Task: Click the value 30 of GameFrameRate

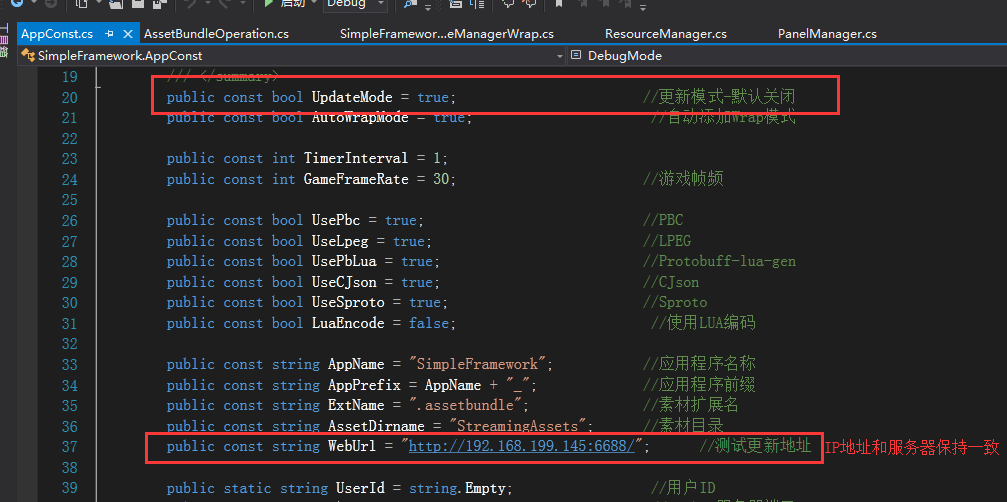Action: coord(441,178)
